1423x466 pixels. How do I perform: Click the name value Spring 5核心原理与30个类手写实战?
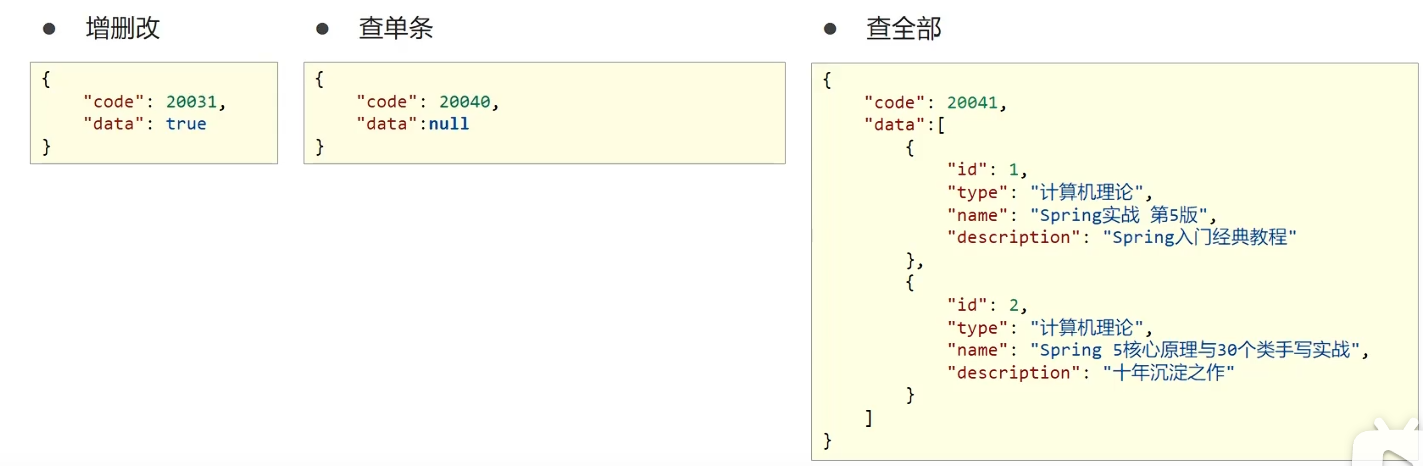click(1197, 350)
